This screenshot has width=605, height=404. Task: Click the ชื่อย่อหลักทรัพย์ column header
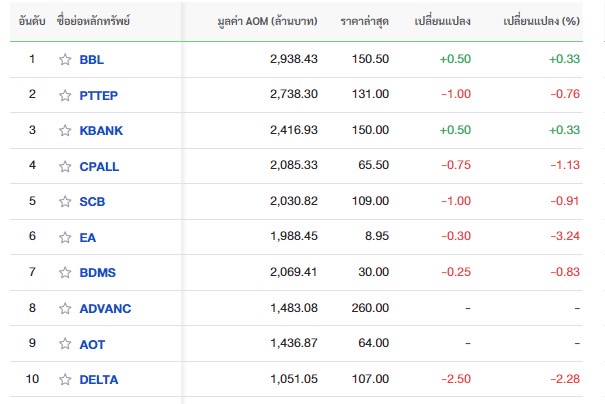[x=94, y=20]
